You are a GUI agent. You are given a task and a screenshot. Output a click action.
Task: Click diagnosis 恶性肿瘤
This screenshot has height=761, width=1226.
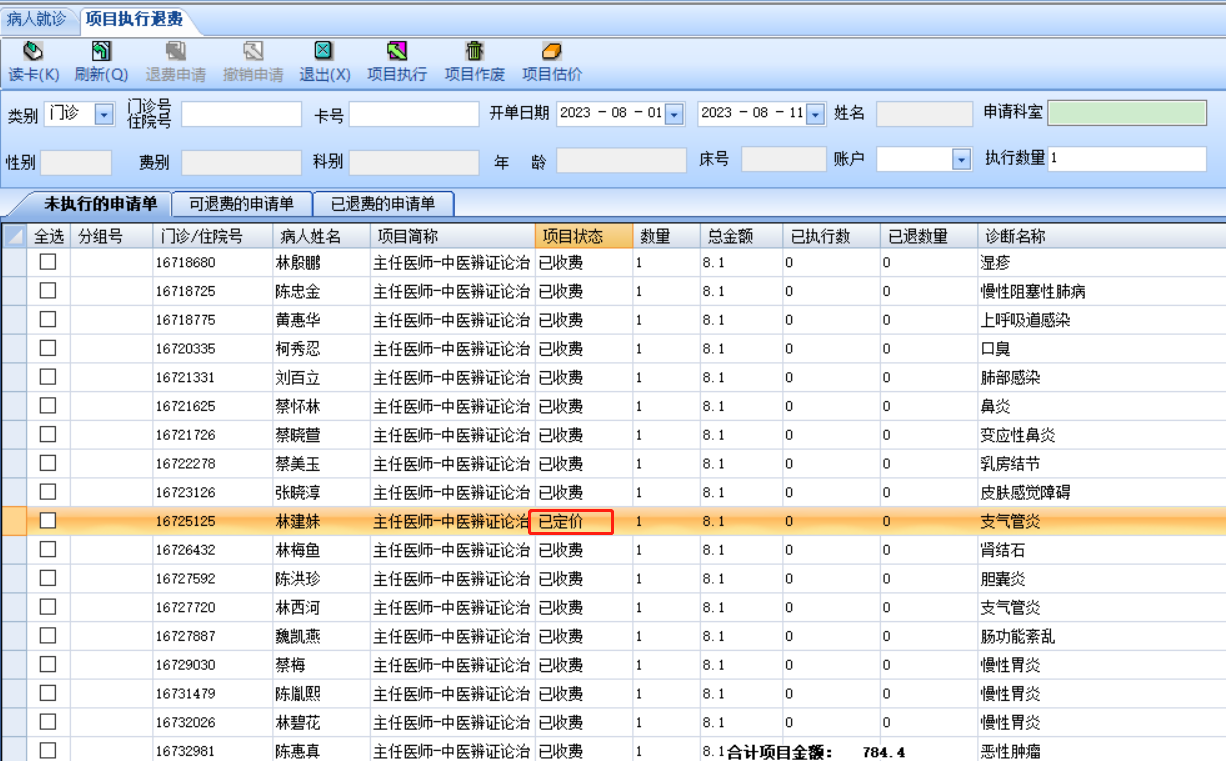(1010, 751)
